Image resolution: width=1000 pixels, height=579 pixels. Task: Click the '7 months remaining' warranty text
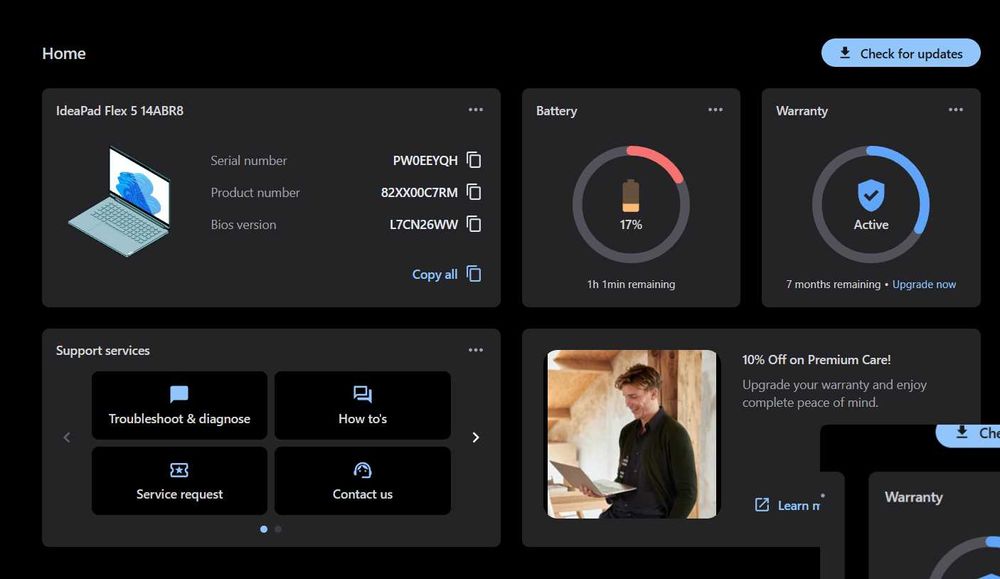pyautogui.click(x=833, y=284)
